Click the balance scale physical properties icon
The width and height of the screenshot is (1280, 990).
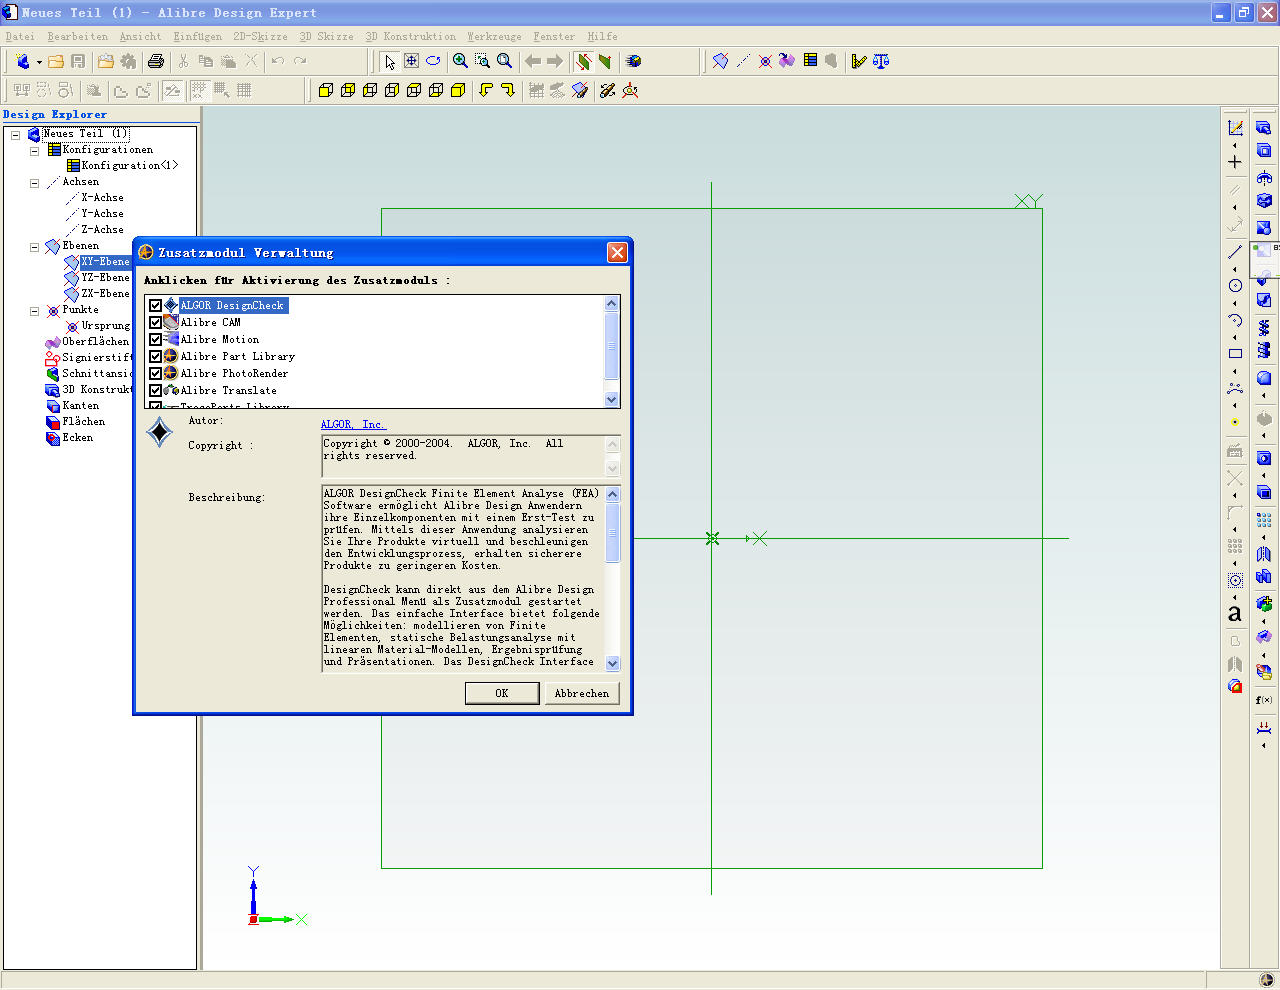(x=881, y=61)
